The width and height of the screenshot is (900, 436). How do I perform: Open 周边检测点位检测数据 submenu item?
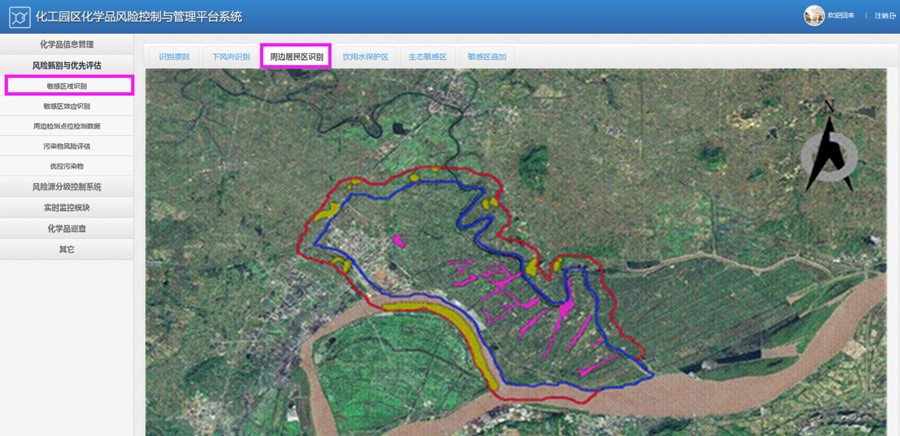pos(67,126)
